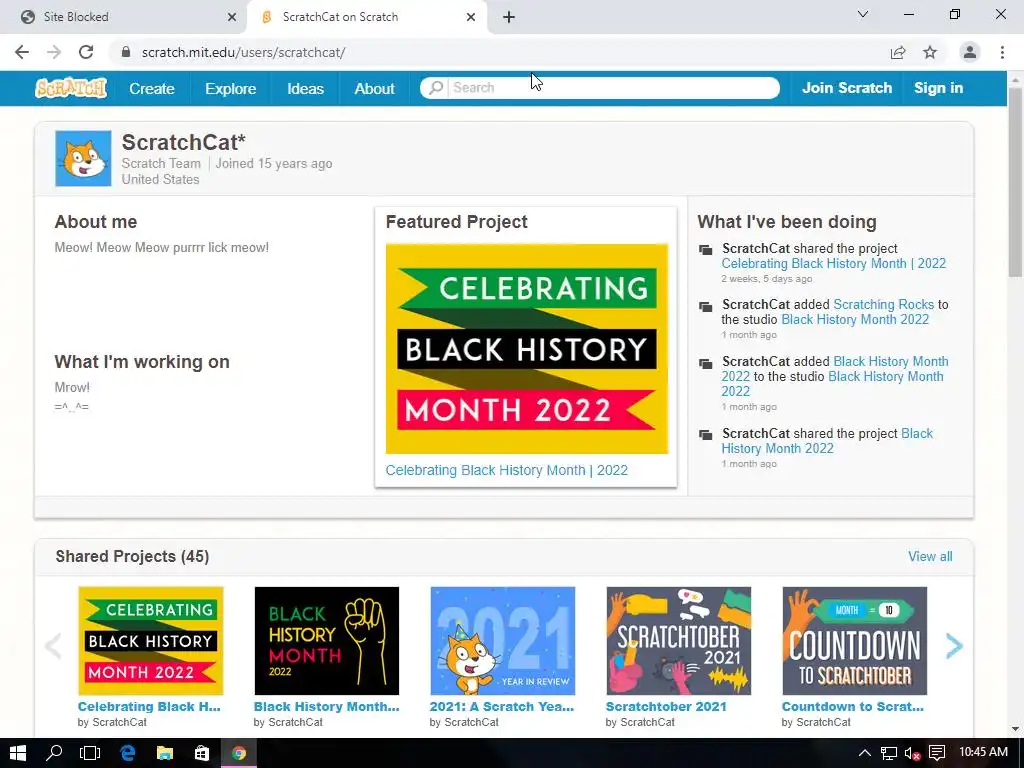Open the notification center icon
Image resolution: width=1024 pixels, height=768 pixels.
(937, 753)
